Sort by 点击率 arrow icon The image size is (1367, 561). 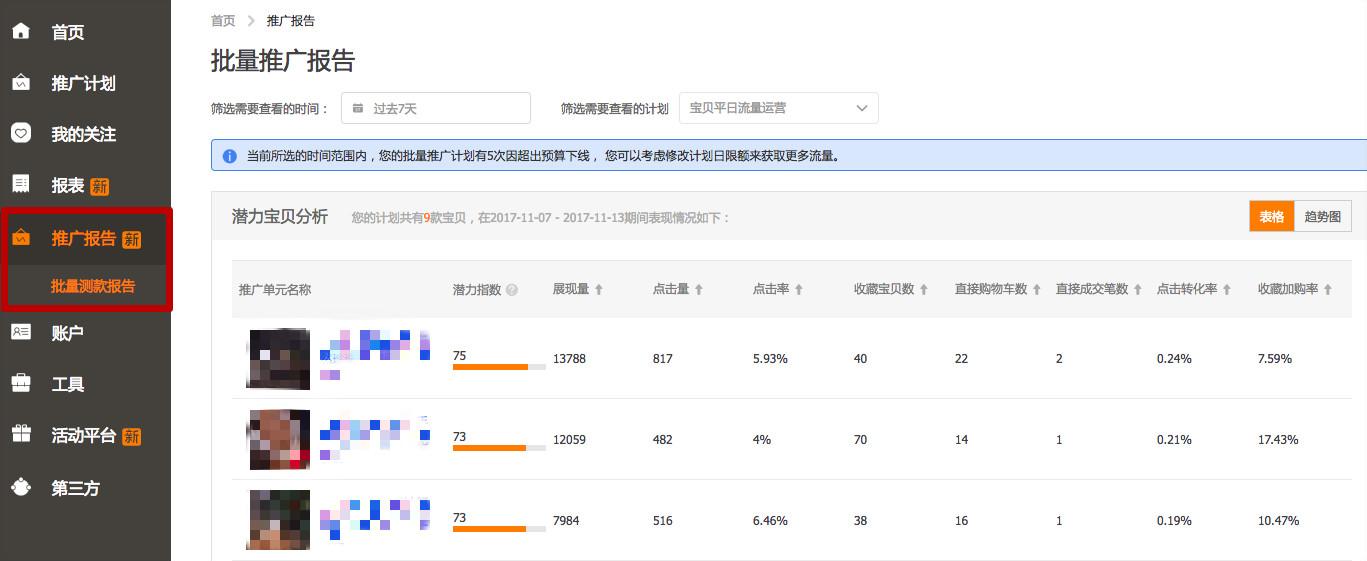pyautogui.click(x=799, y=289)
